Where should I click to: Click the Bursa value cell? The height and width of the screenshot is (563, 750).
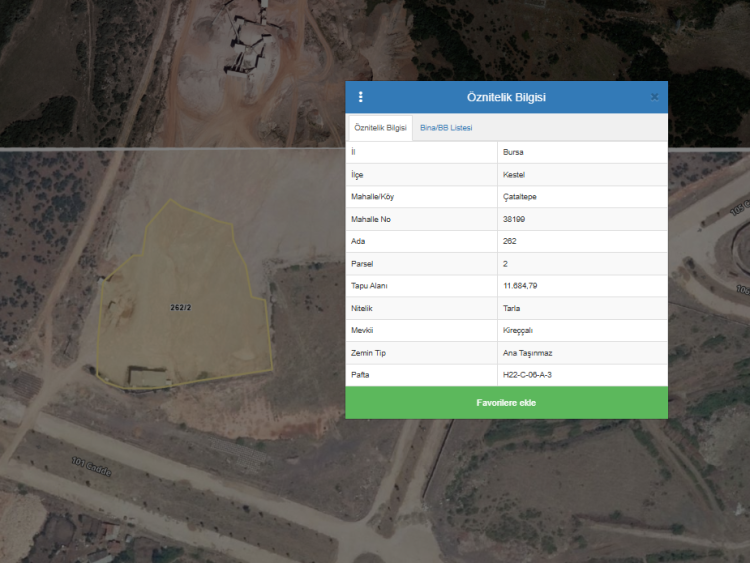tap(515, 152)
